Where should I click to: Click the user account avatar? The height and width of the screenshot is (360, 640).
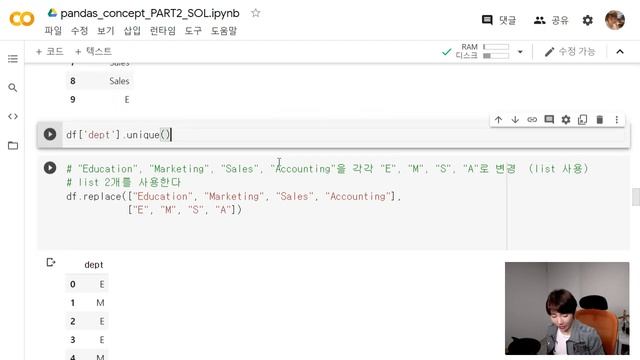[615, 20]
